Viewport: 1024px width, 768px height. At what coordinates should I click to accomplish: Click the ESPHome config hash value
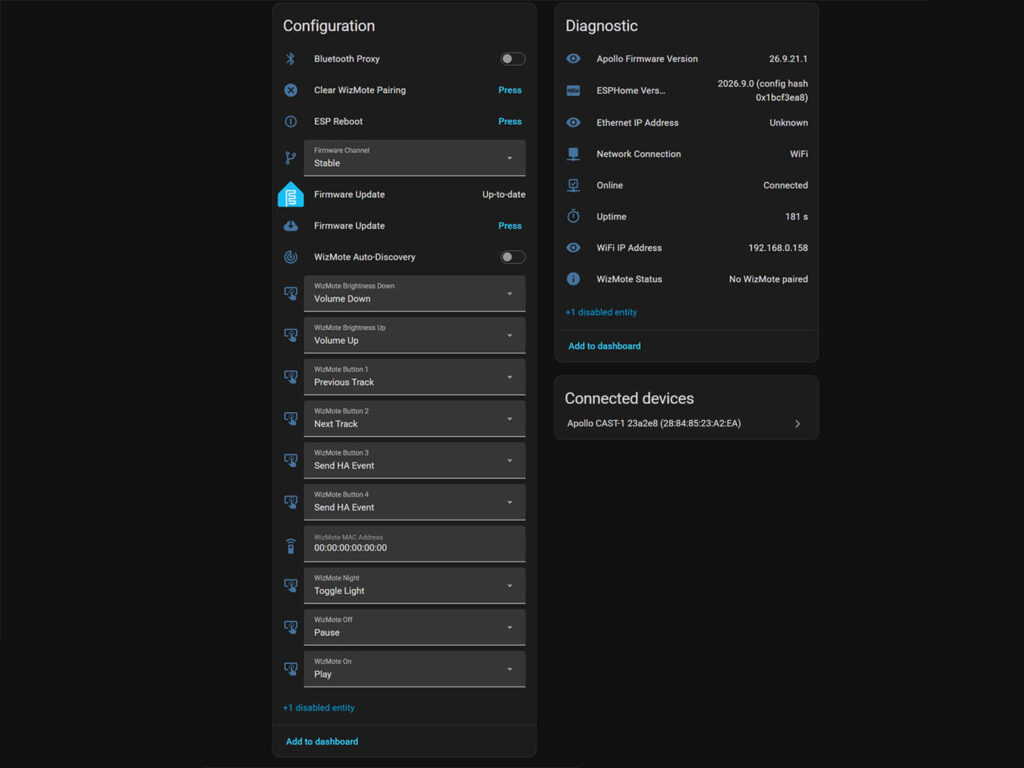tap(762, 91)
